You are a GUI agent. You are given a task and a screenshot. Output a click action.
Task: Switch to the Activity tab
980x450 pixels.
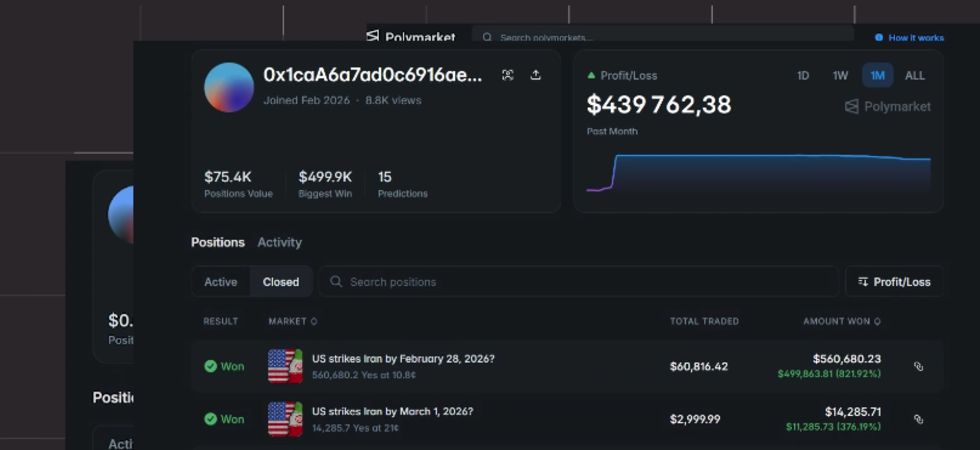[279, 242]
